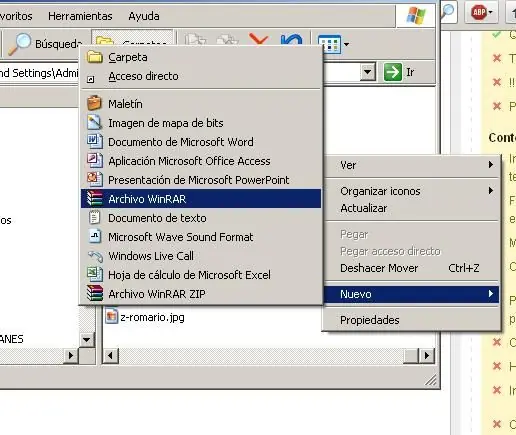The height and width of the screenshot is (435, 516).
Task: Open the Views dropdown arrow
Action: (x=346, y=44)
